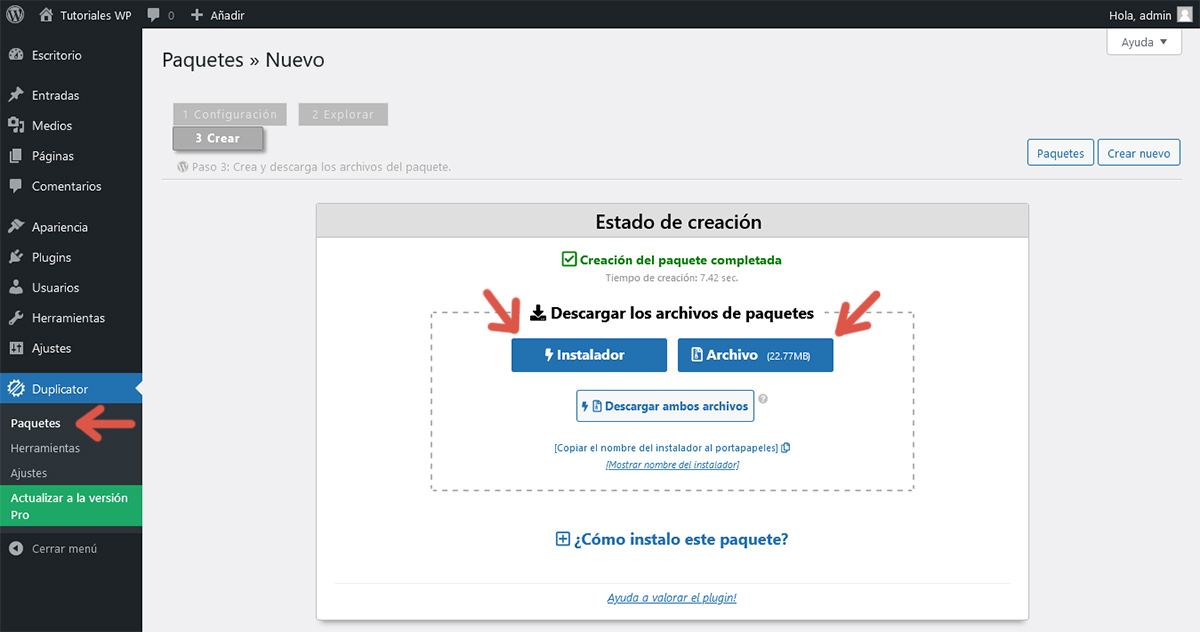Expand ¿Cómo instalo este paquete? section
The image size is (1200, 632).
tap(672, 539)
